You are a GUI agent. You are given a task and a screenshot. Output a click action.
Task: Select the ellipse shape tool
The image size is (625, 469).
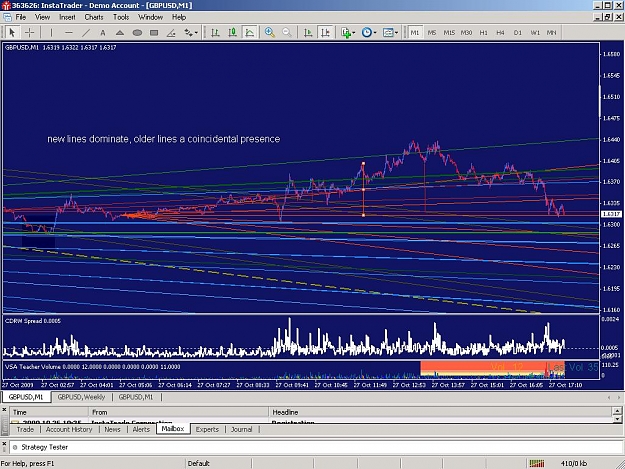click(x=137, y=33)
